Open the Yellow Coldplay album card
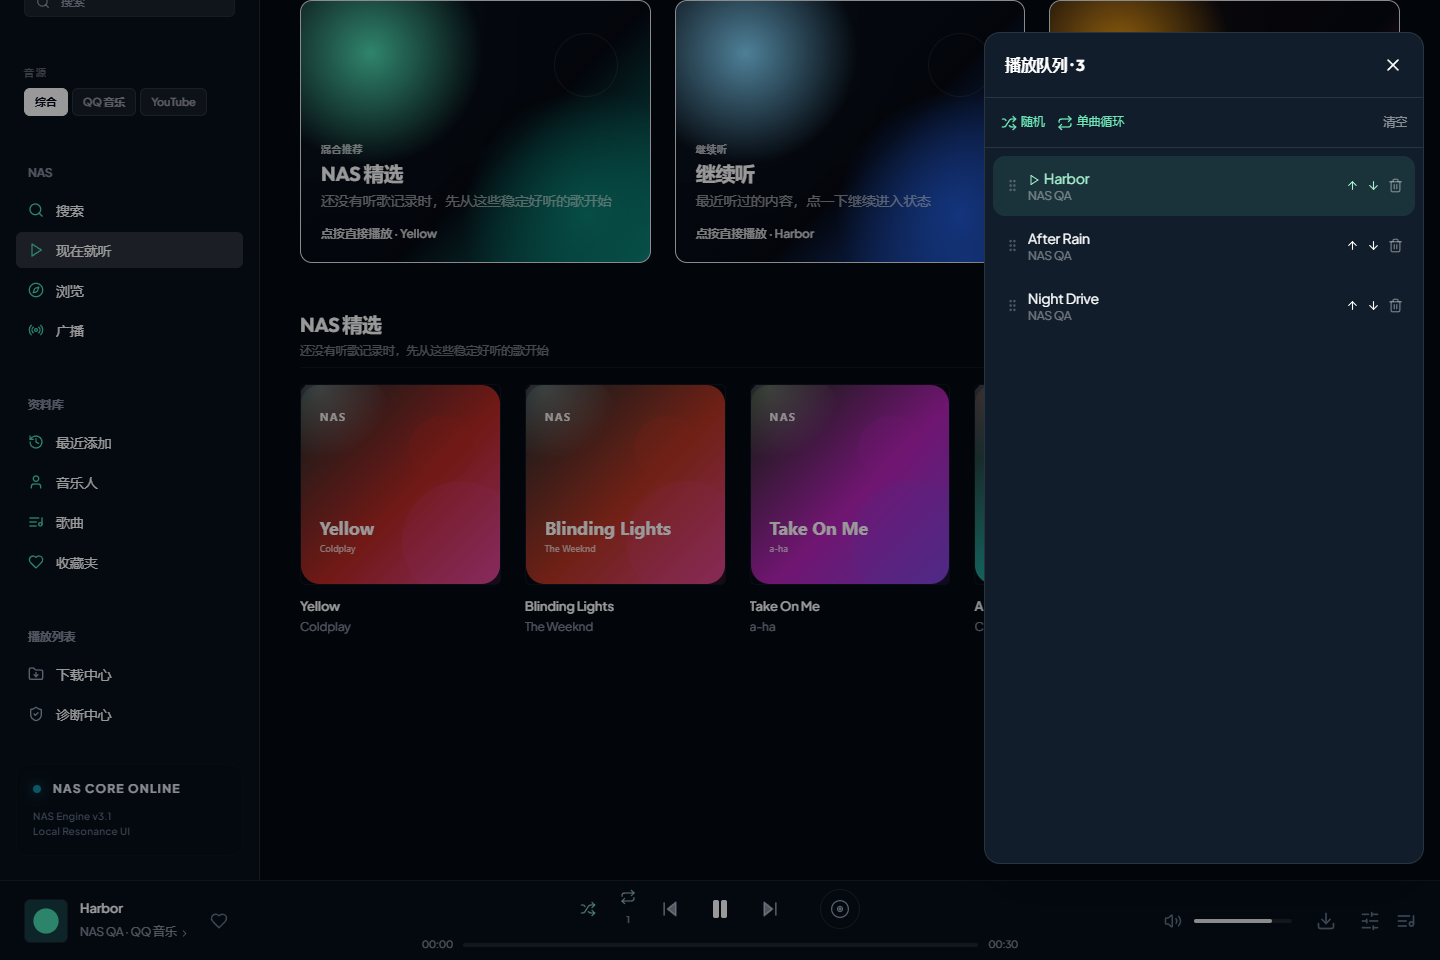 click(x=400, y=485)
